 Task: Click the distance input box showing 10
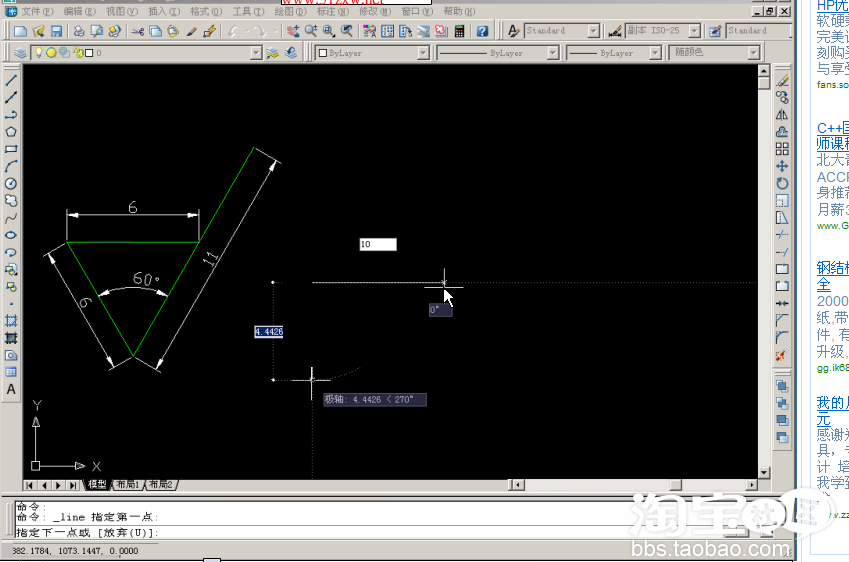click(378, 244)
